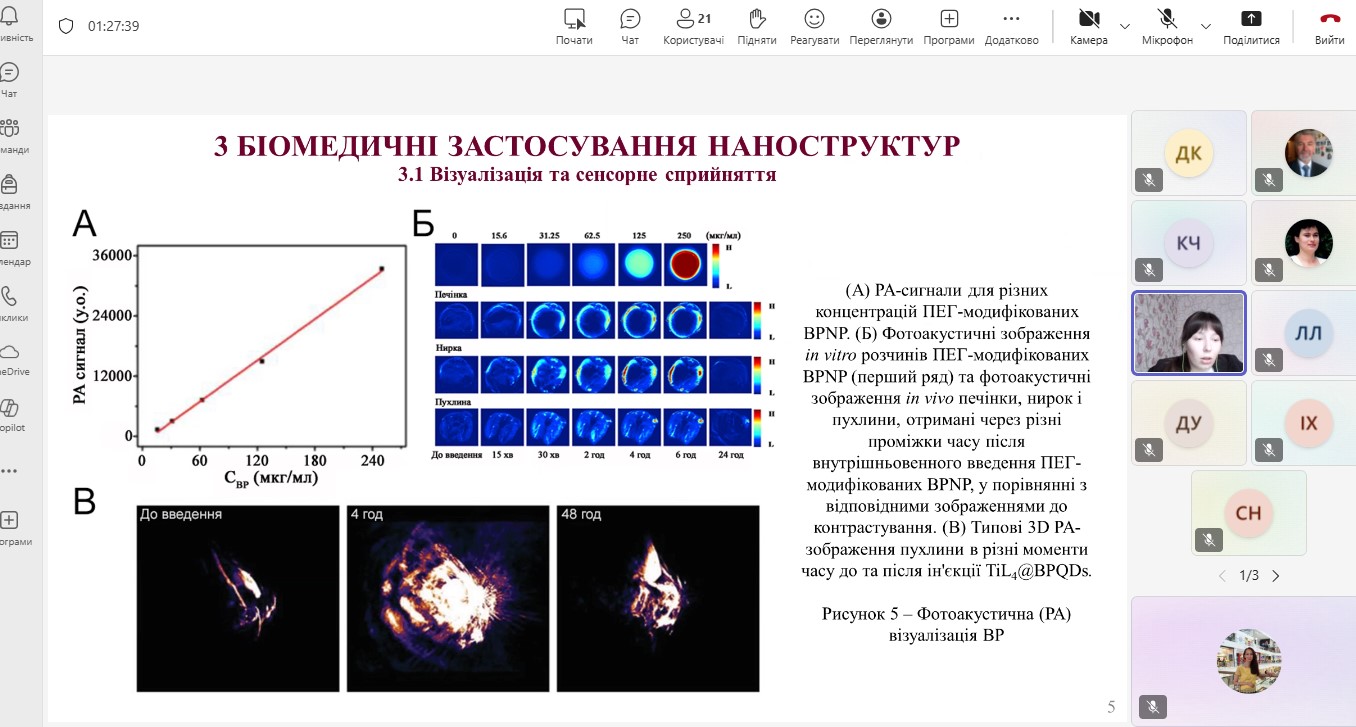
Task: Go to the next page of participants
Action: pyautogui.click(x=1275, y=576)
